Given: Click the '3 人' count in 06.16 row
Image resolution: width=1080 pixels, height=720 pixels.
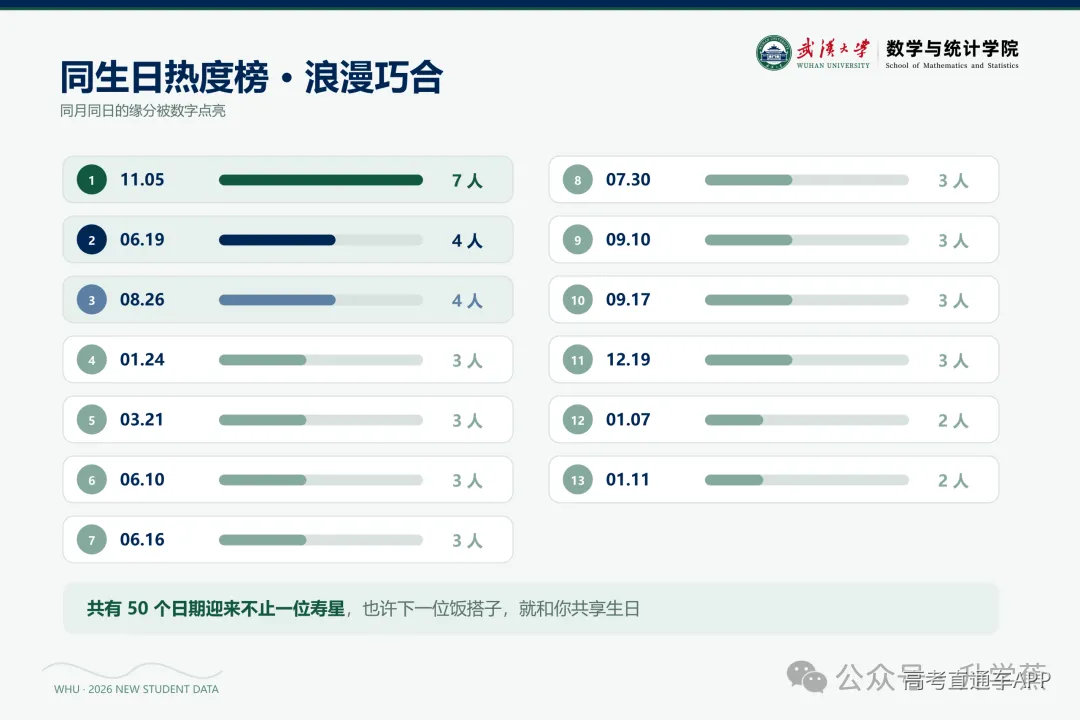Looking at the screenshot, I should [x=467, y=540].
